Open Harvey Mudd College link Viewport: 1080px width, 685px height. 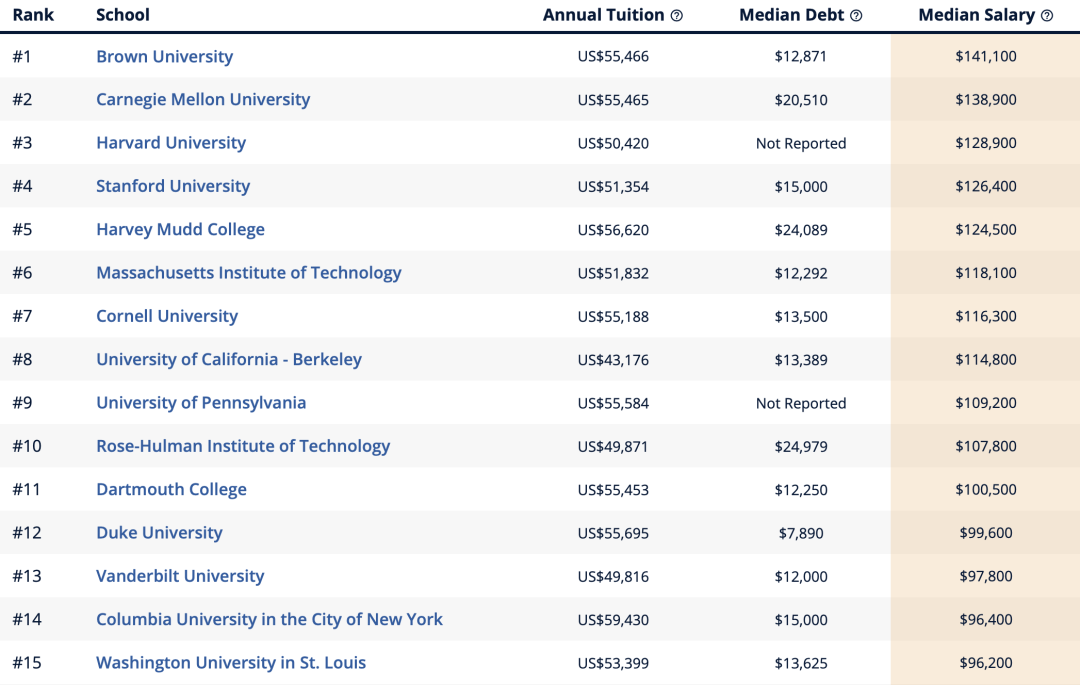[180, 230]
